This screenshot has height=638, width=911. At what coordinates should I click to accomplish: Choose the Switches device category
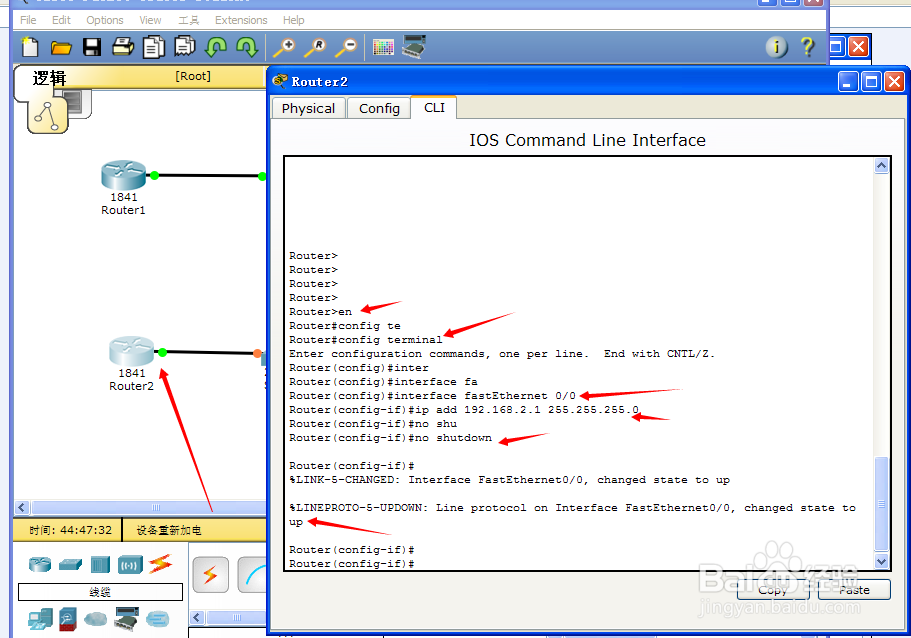tap(70, 564)
